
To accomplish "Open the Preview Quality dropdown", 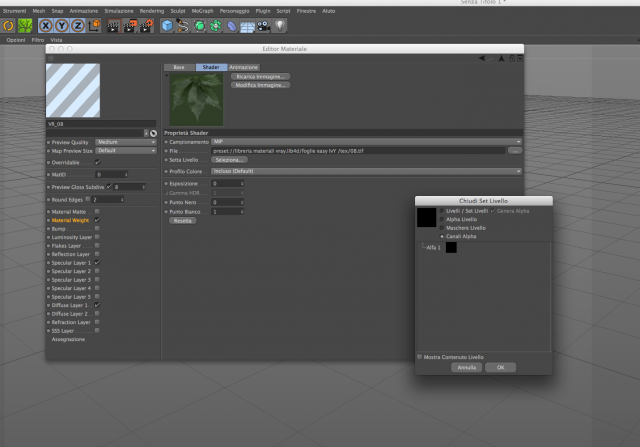I will pyautogui.click(x=126, y=142).
